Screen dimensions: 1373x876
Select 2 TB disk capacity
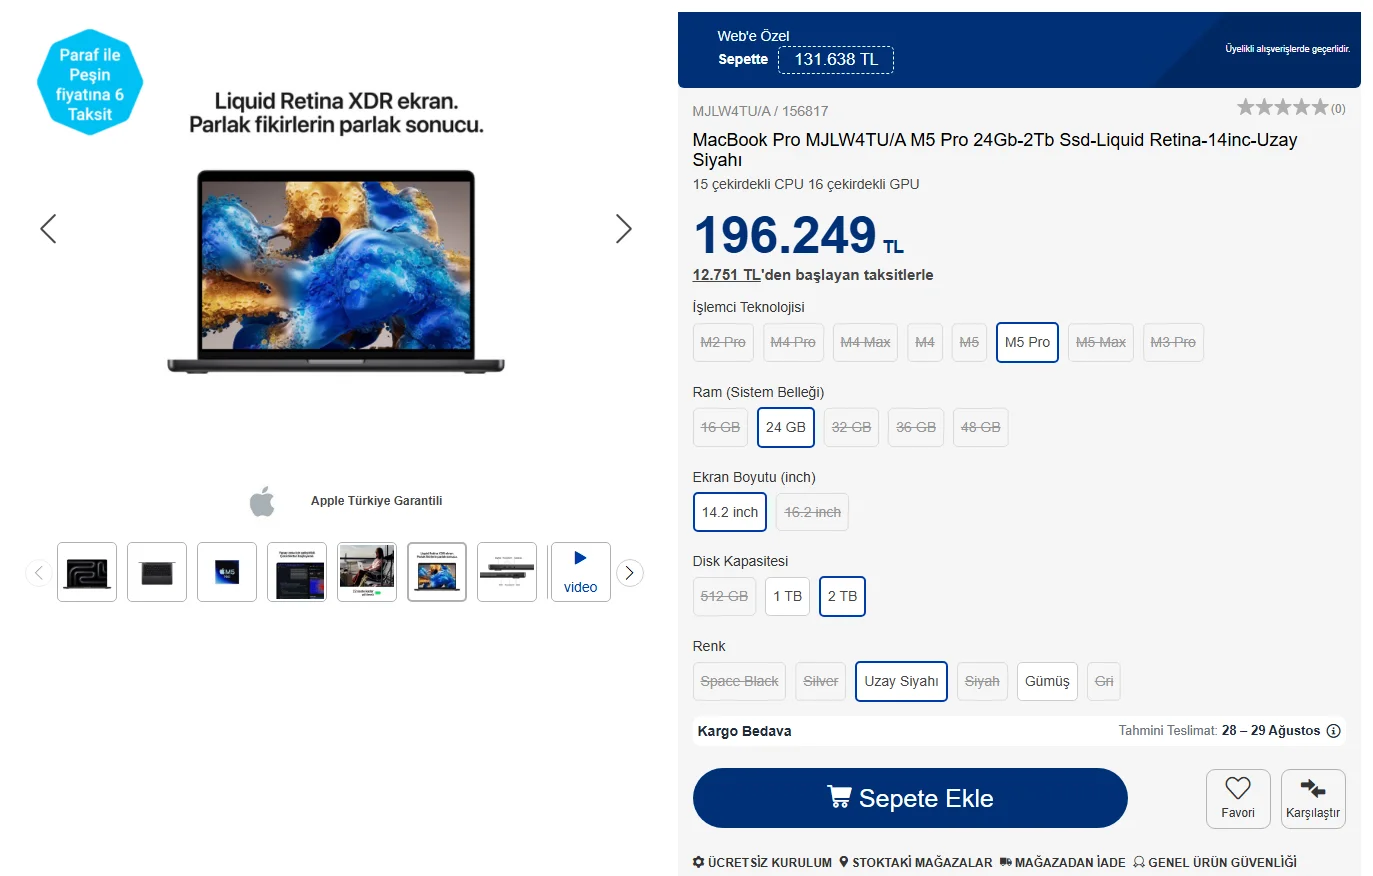(x=842, y=596)
